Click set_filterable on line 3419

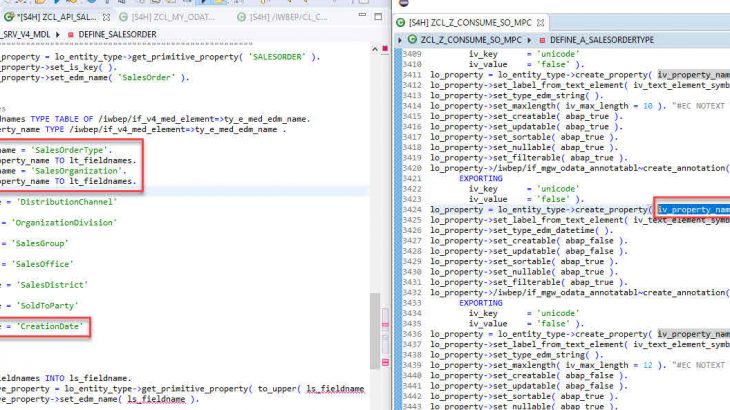[x=525, y=158]
